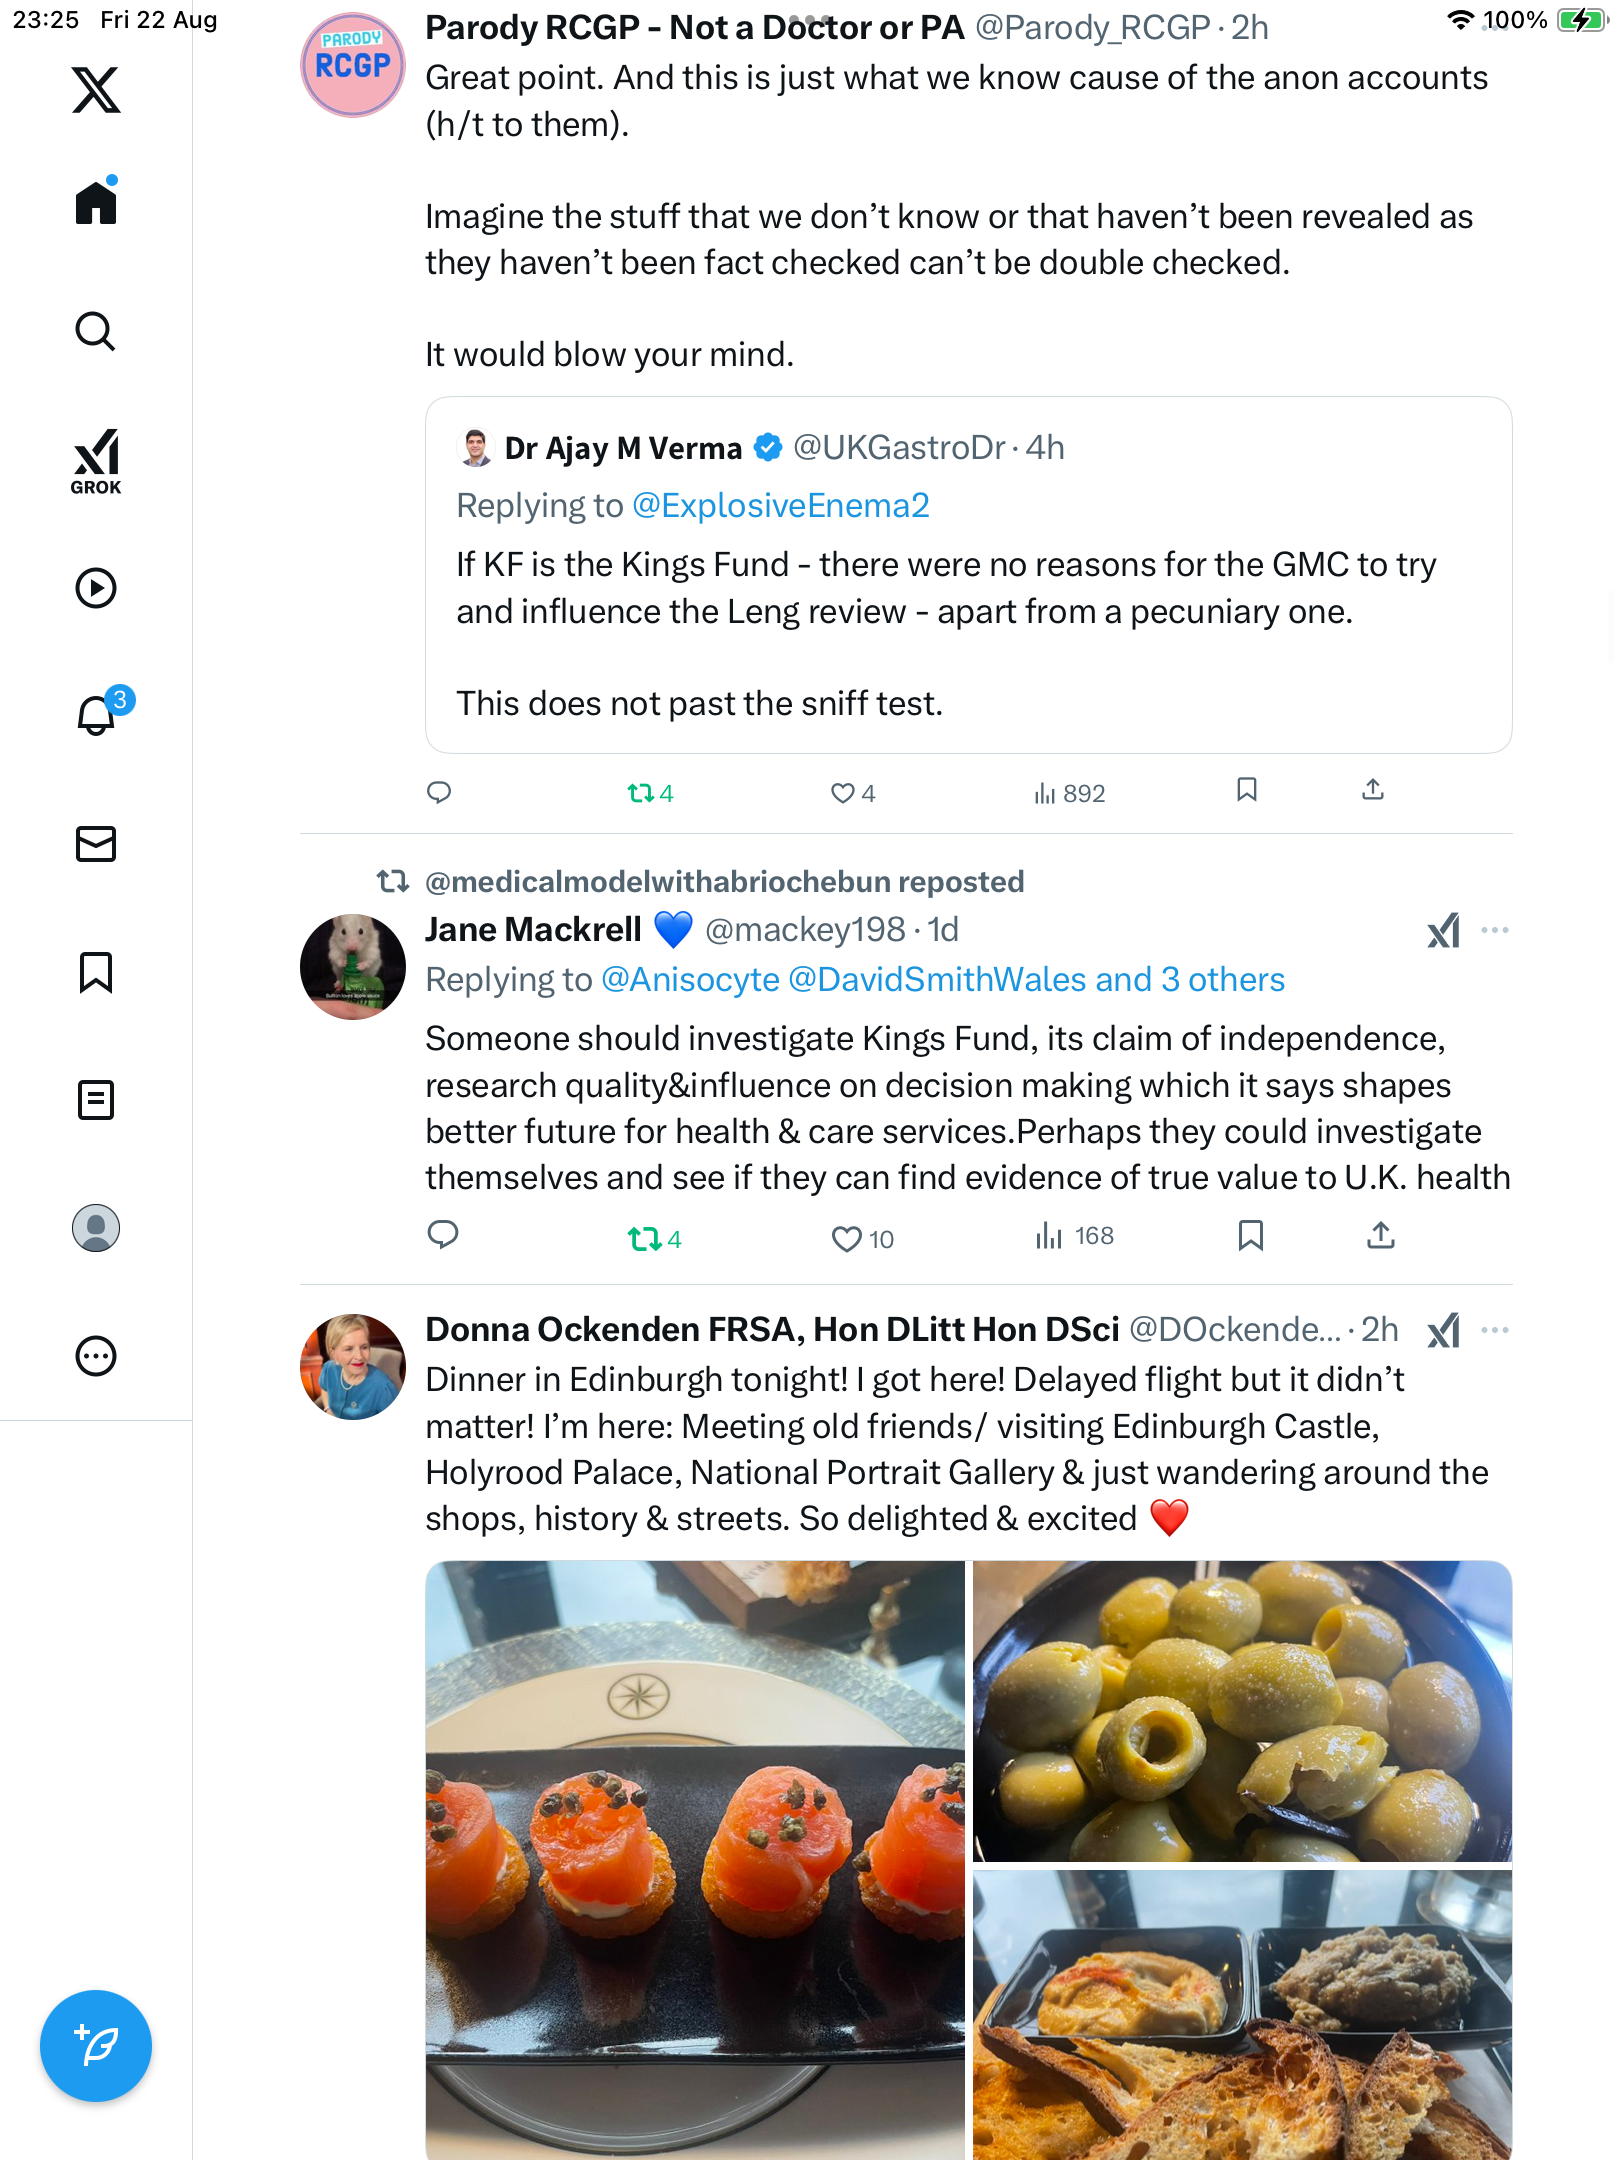Undo repost on Parody RCGP post
This screenshot has width=1620, height=2160.
[x=641, y=793]
